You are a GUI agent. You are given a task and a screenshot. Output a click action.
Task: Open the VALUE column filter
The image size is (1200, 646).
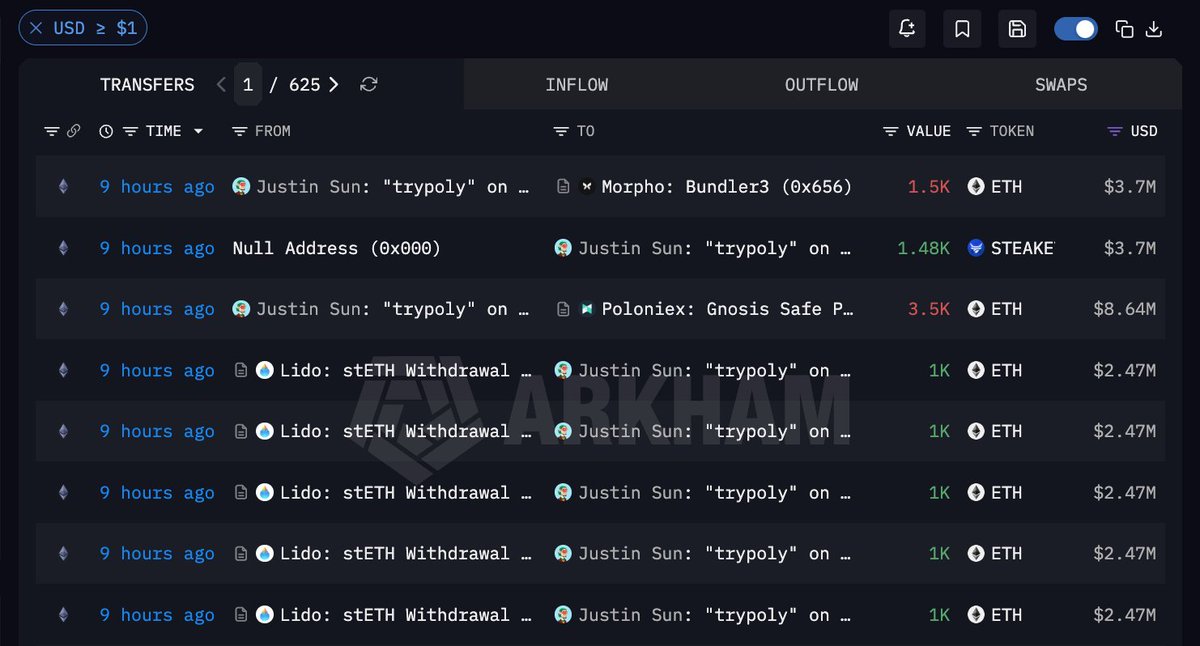[x=891, y=131]
